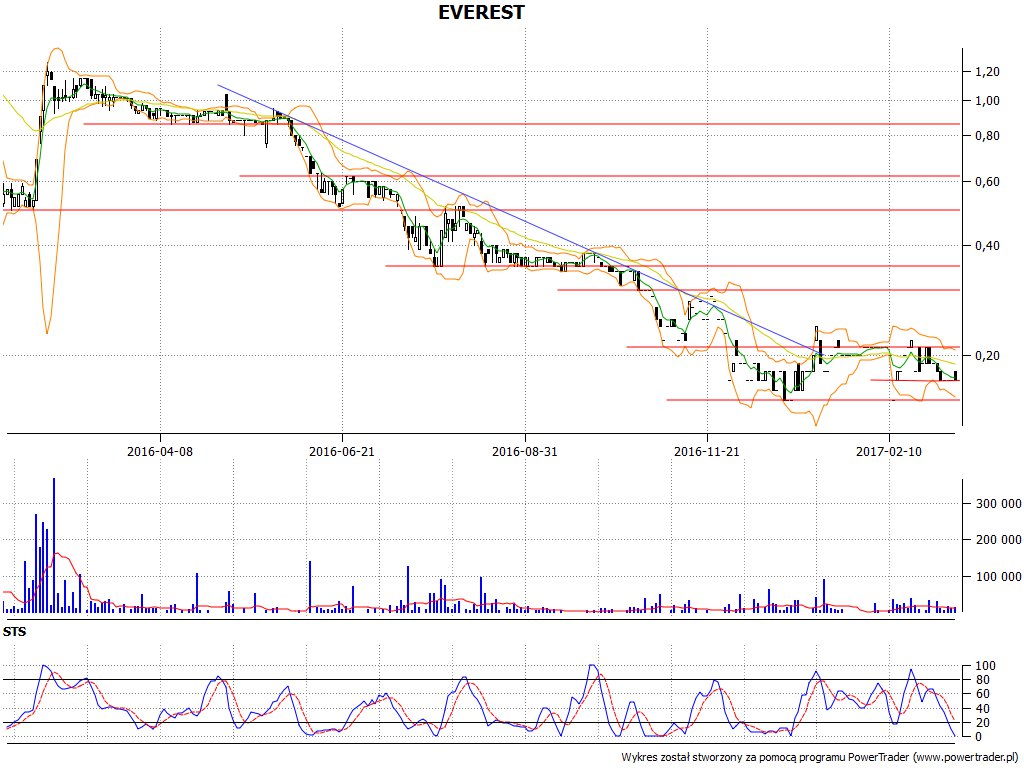Click the EVEREST chart title
1024x768 pixels.
pos(481,12)
